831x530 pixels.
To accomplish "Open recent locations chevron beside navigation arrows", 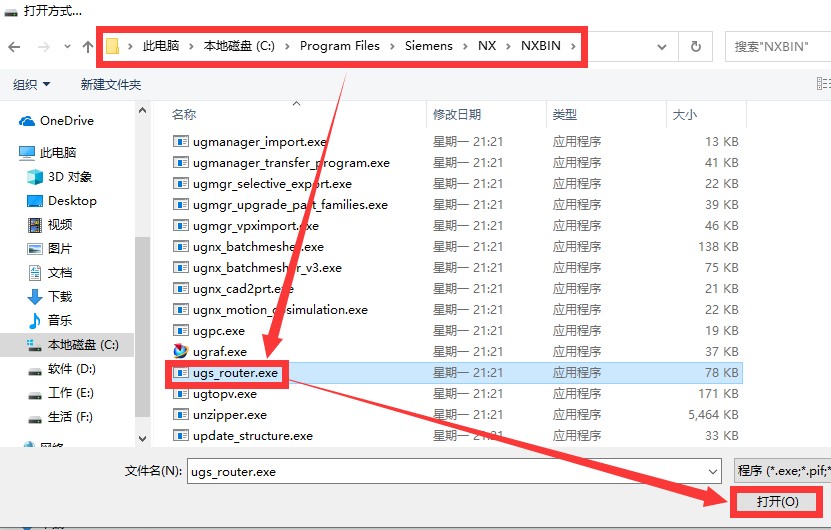I will [x=67, y=47].
